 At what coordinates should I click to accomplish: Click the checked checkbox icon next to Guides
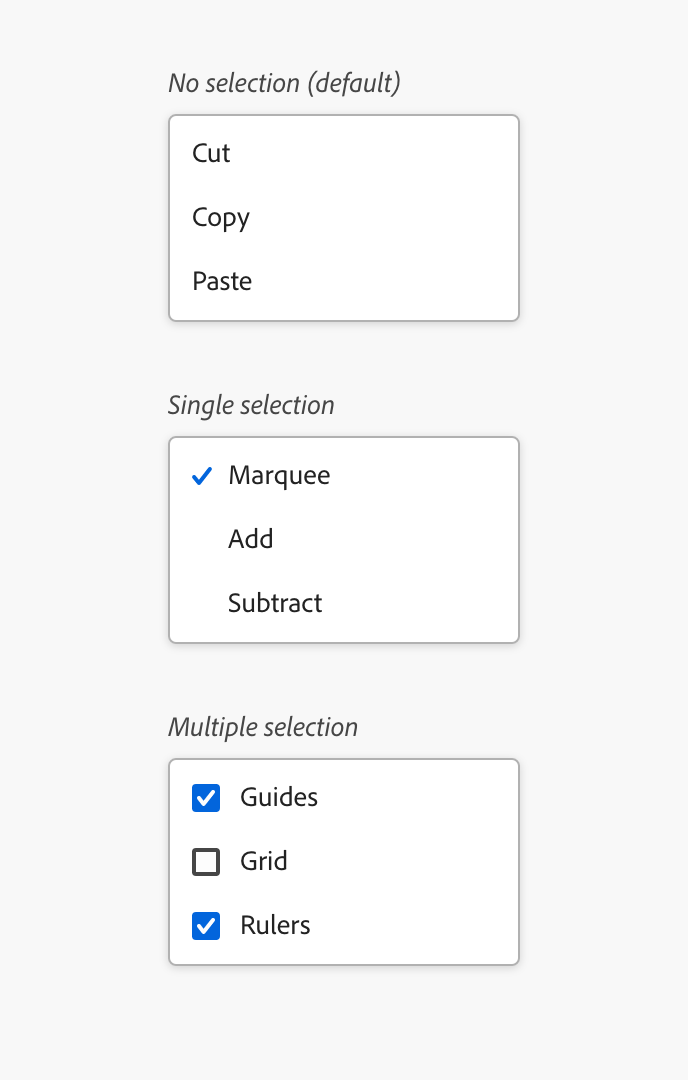point(205,798)
